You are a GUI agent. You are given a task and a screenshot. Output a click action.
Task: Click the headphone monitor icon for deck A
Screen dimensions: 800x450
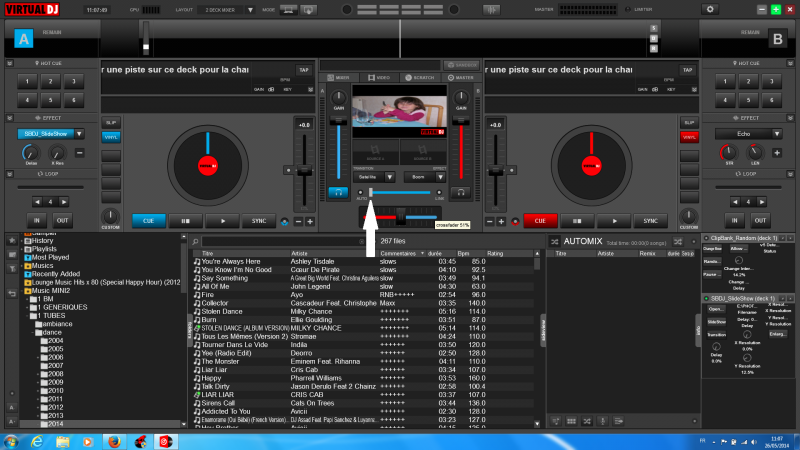pyautogui.click(x=340, y=190)
